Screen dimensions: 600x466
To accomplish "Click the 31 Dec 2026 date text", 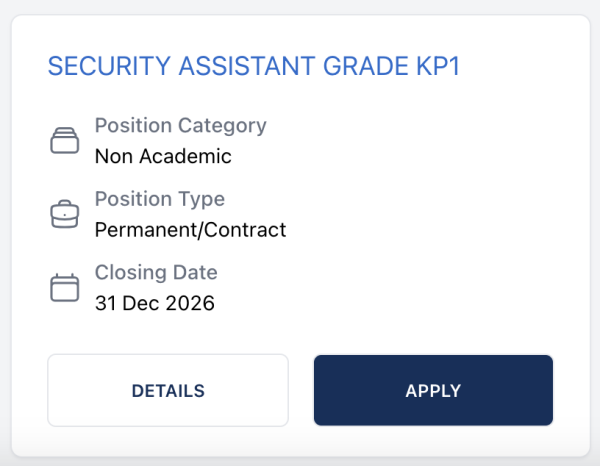I will 154,303.
